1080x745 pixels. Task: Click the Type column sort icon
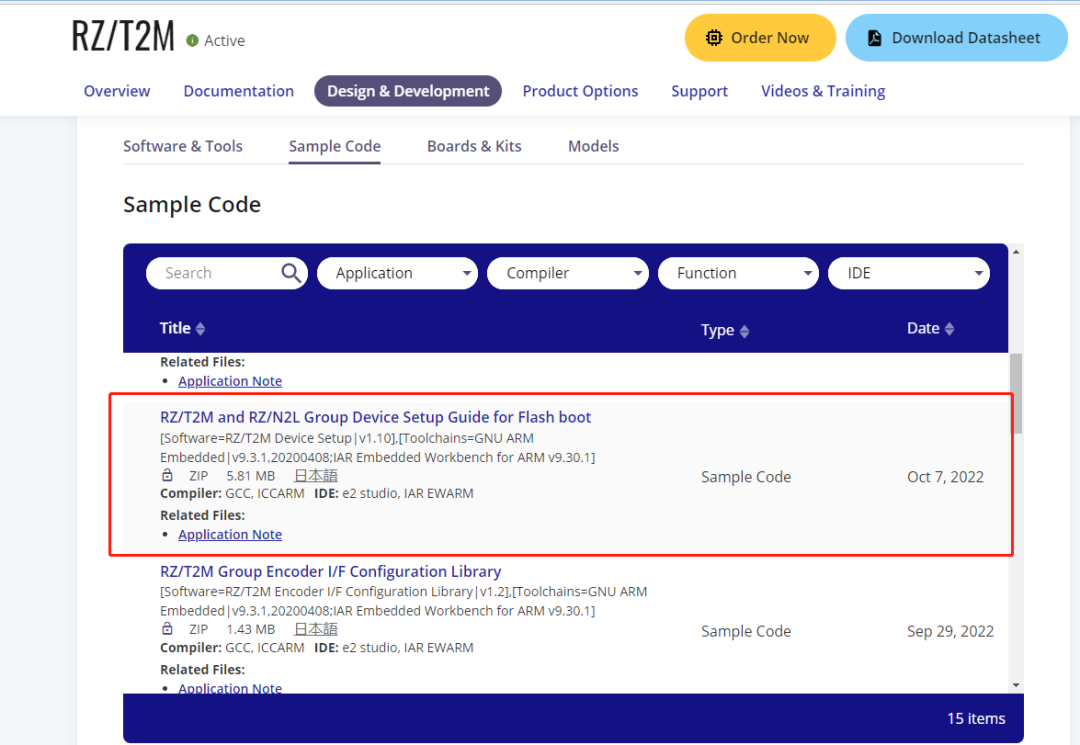(744, 331)
